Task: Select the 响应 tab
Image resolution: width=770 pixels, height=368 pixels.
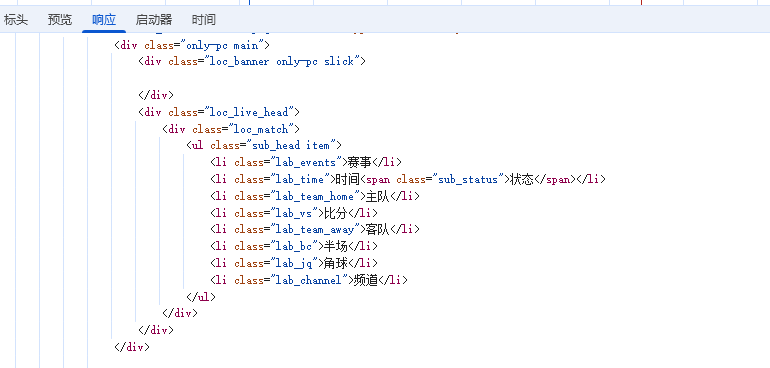Action: coord(104,20)
